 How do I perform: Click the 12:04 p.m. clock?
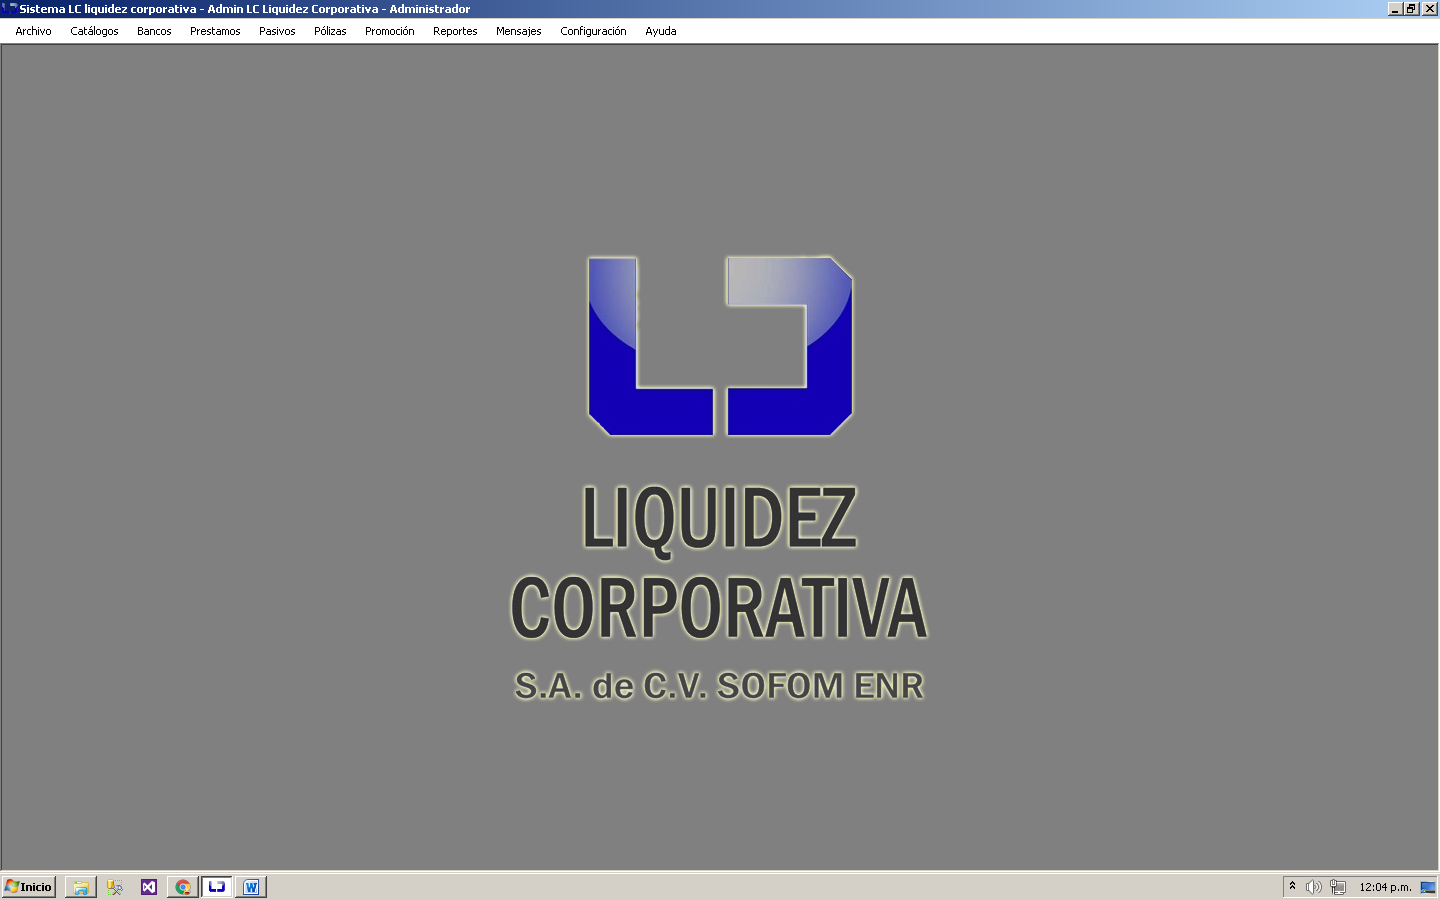[x=1385, y=887]
